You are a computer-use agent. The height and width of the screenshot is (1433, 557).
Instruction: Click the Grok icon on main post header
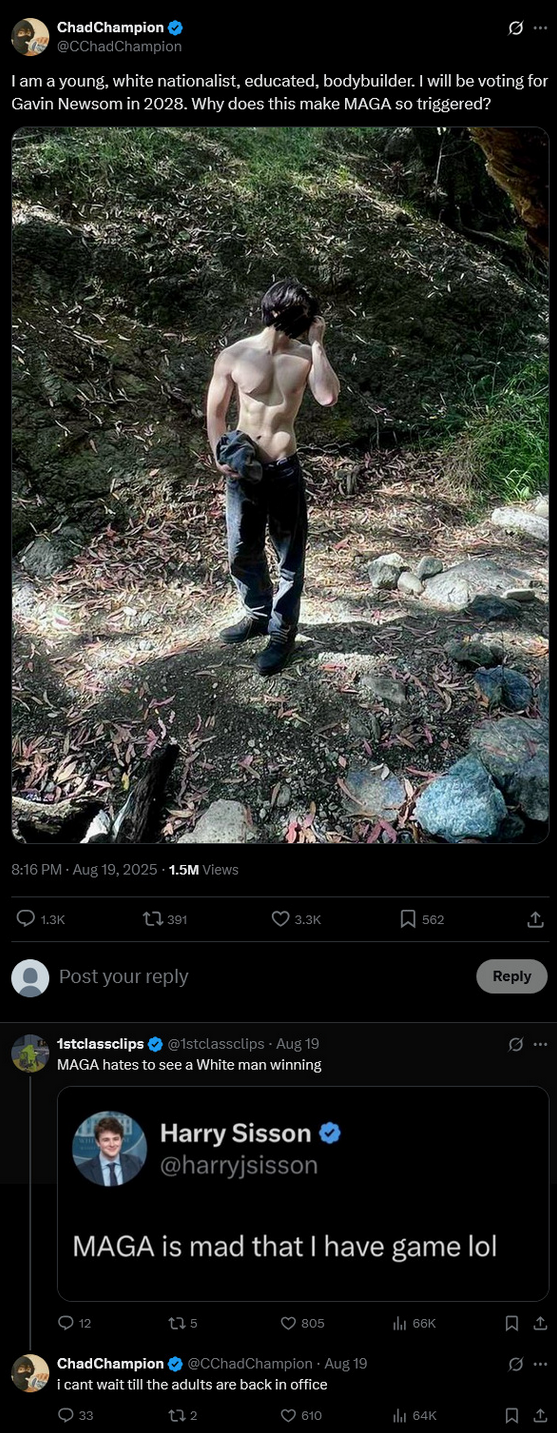point(515,28)
